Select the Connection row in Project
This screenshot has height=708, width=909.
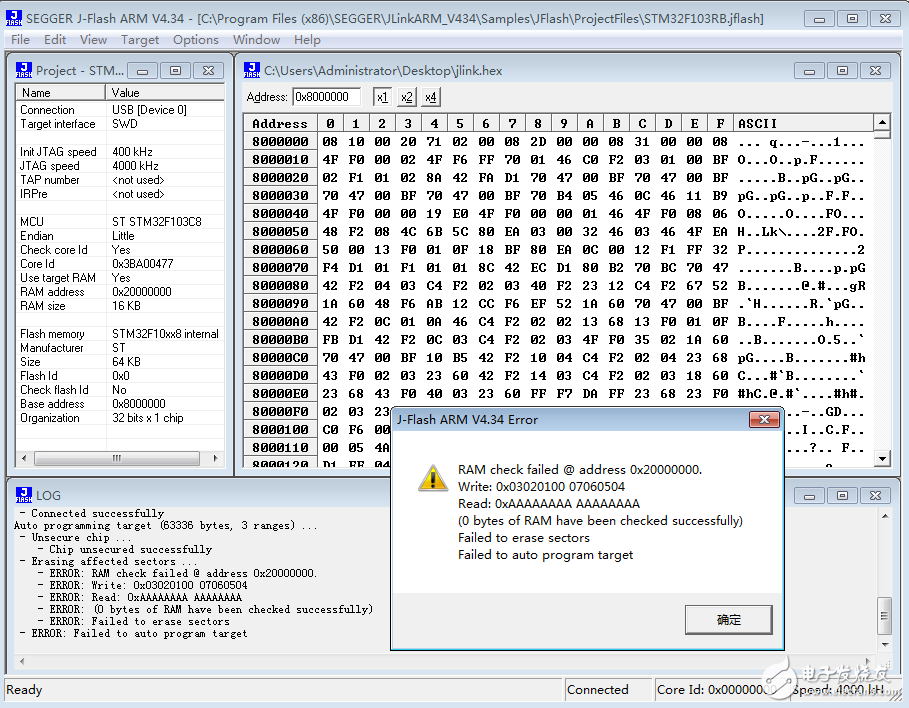click(x=119, y=110)
